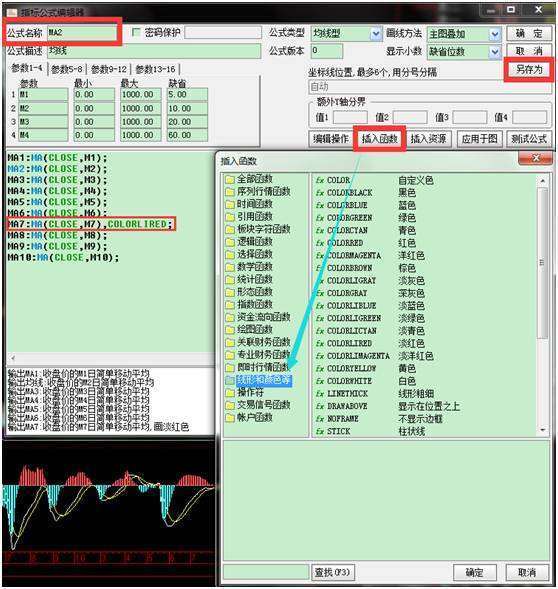
Task: Click the 查找(F3) button
Action: tap(333, 572)
